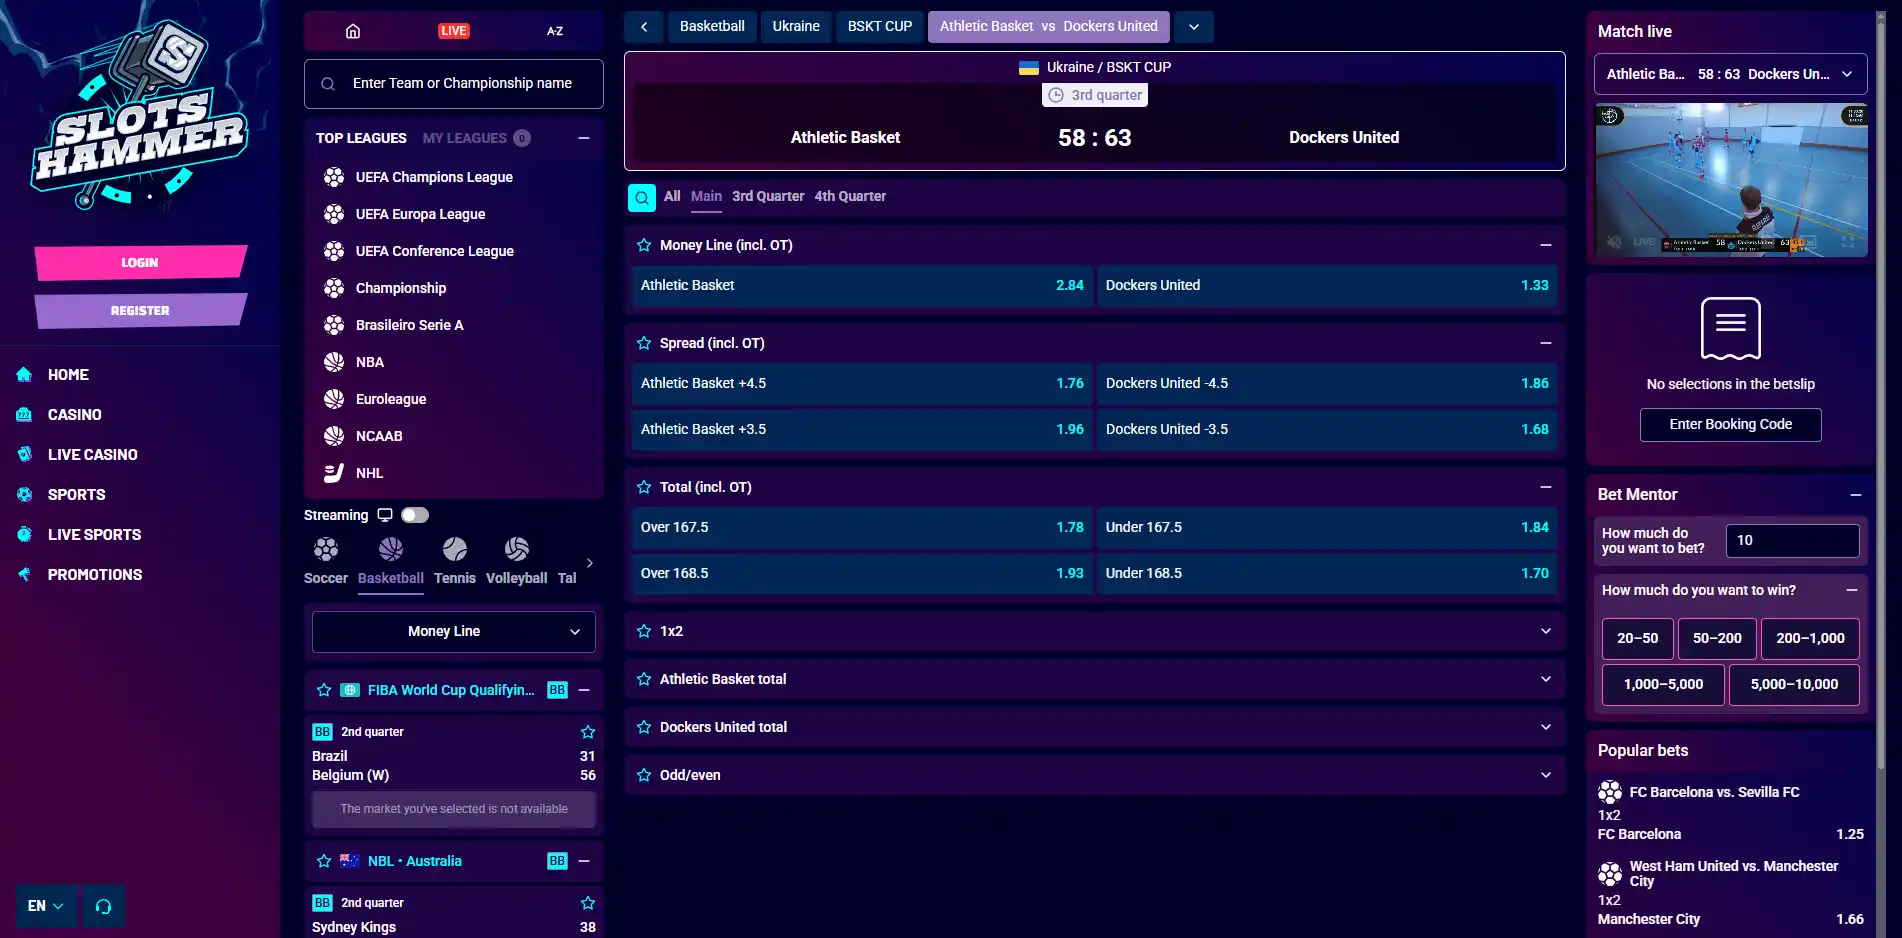The width and height of the screenshot is (1902, 938).
Task: Expand the Athletic Basket total chevron
Action: click(1546, 679)
